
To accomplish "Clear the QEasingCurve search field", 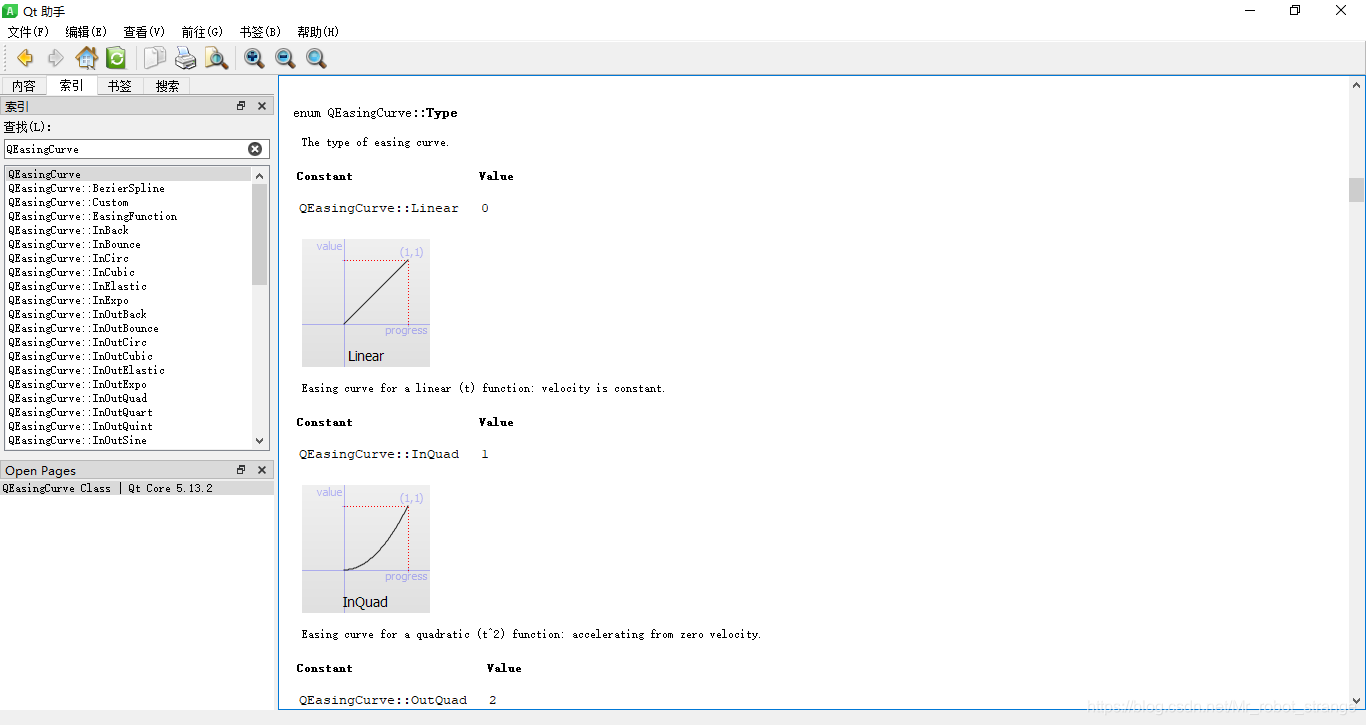I will (255, 149).
